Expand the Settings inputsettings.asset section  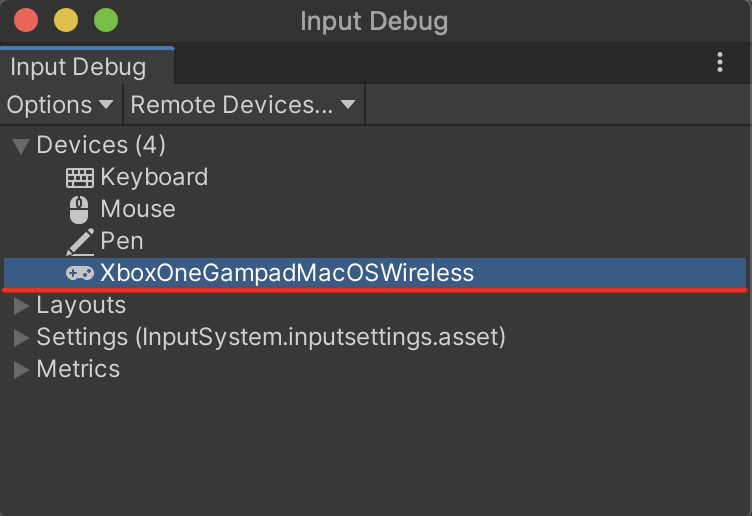coord(21,338)
